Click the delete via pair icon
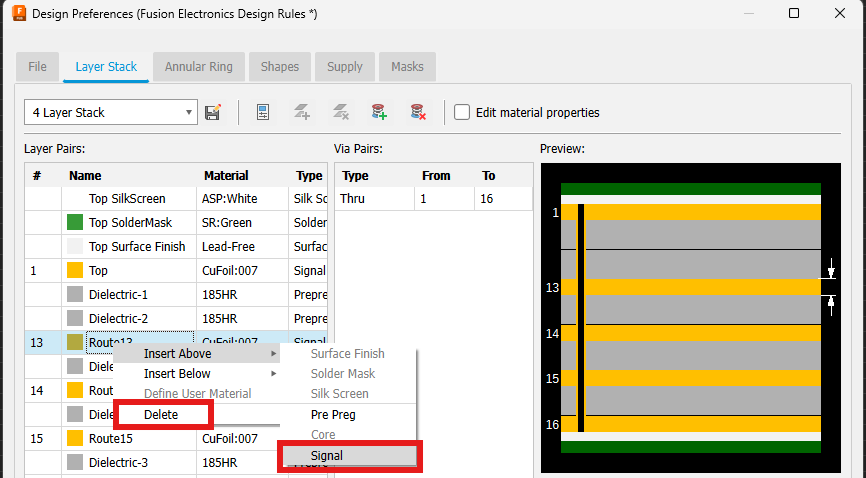The width and height of the screenshot is (866, 478). coord(418,113)
